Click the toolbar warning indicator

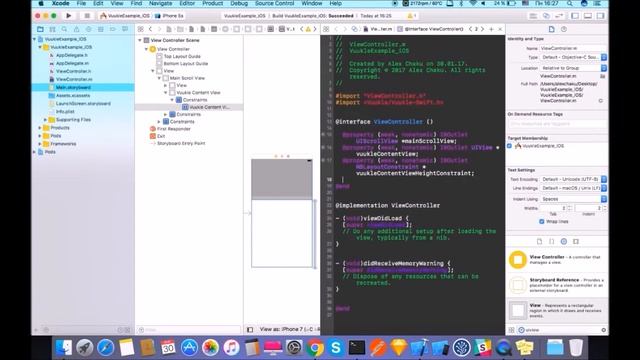(412, 16)
